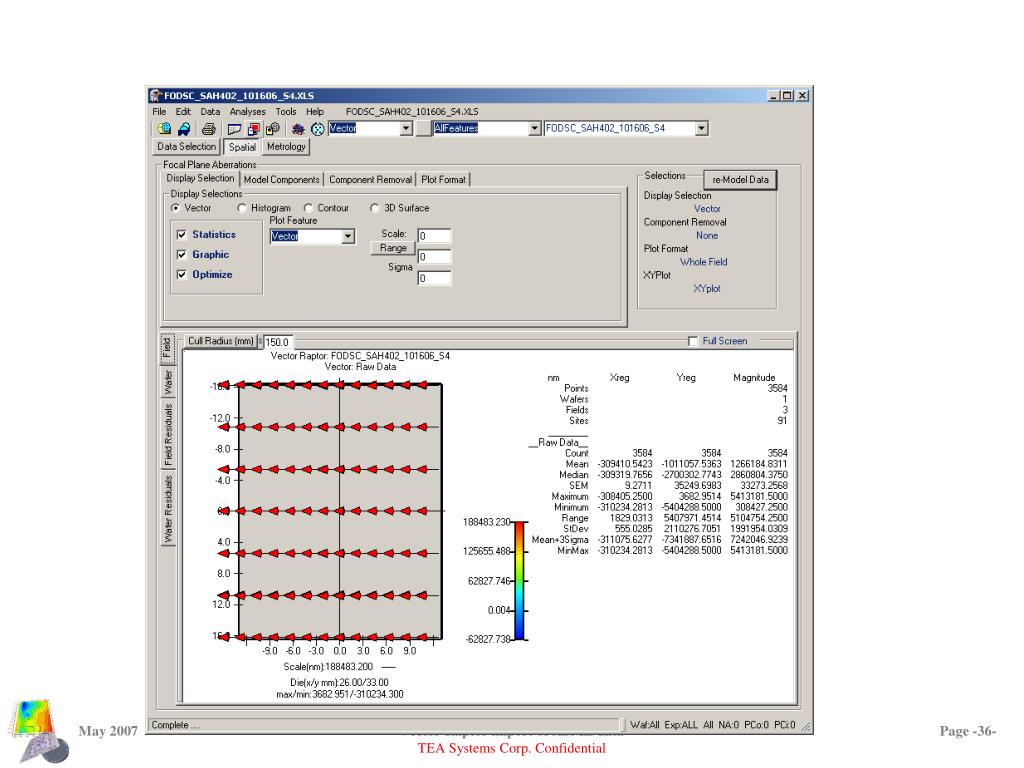
Task: Click the Waf:All status bar entry
Action: pos(645,725)
